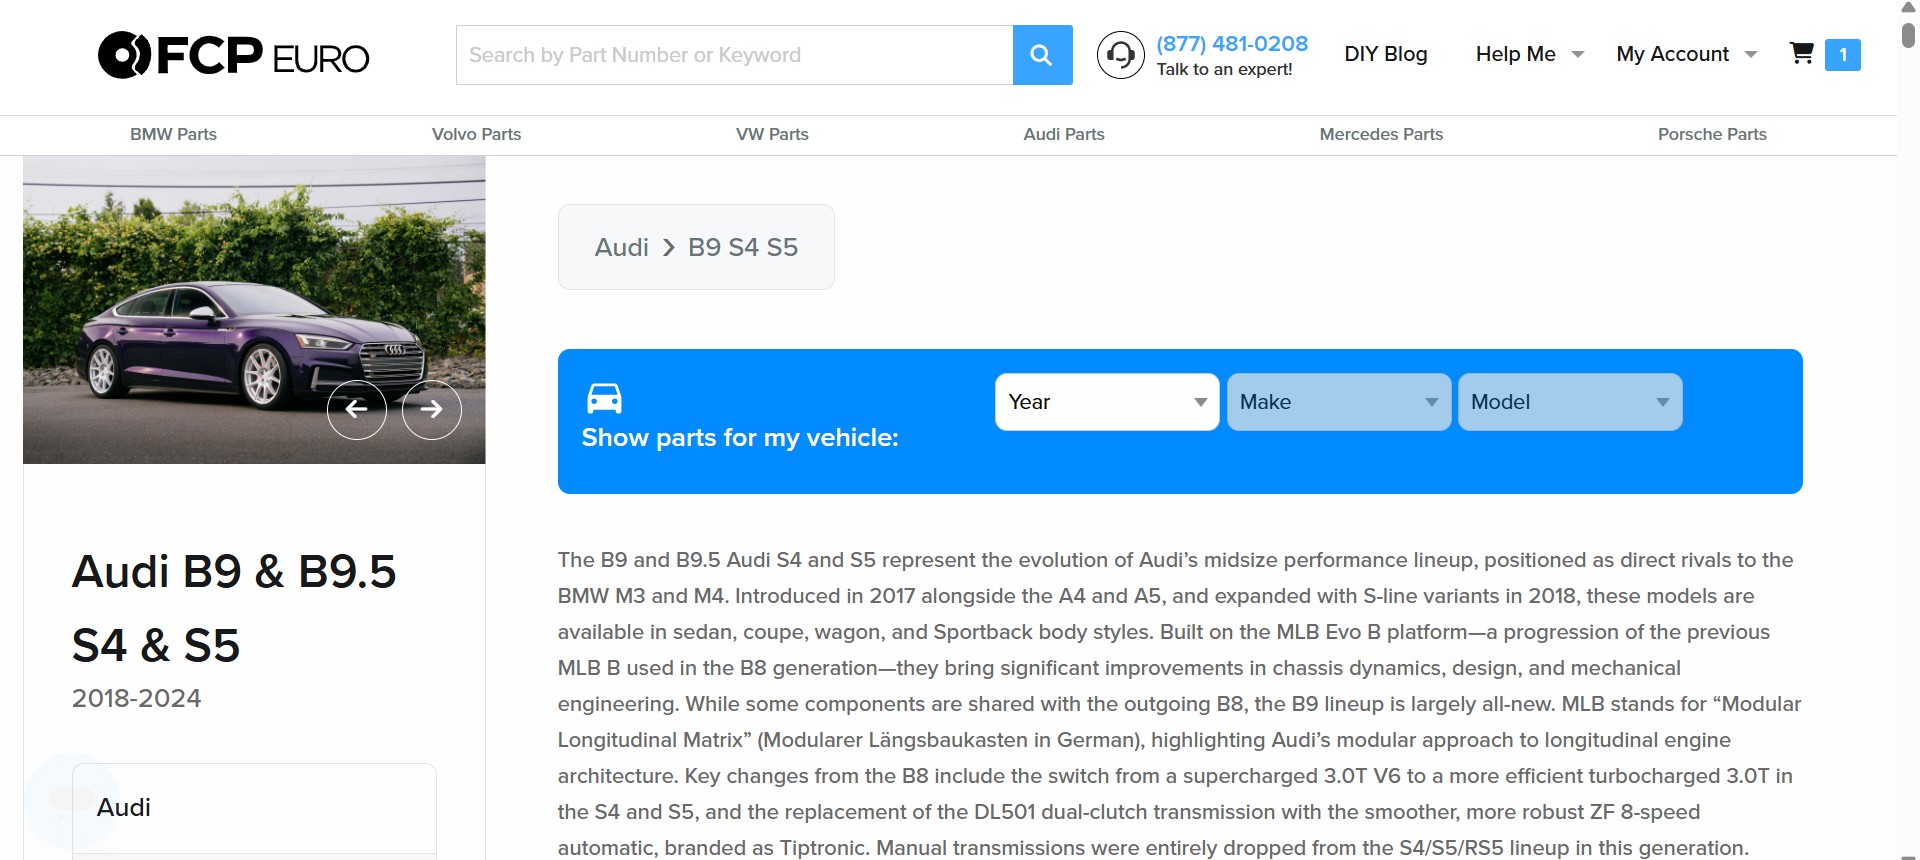Click the 'Talk to an expert!' text

1224,70
